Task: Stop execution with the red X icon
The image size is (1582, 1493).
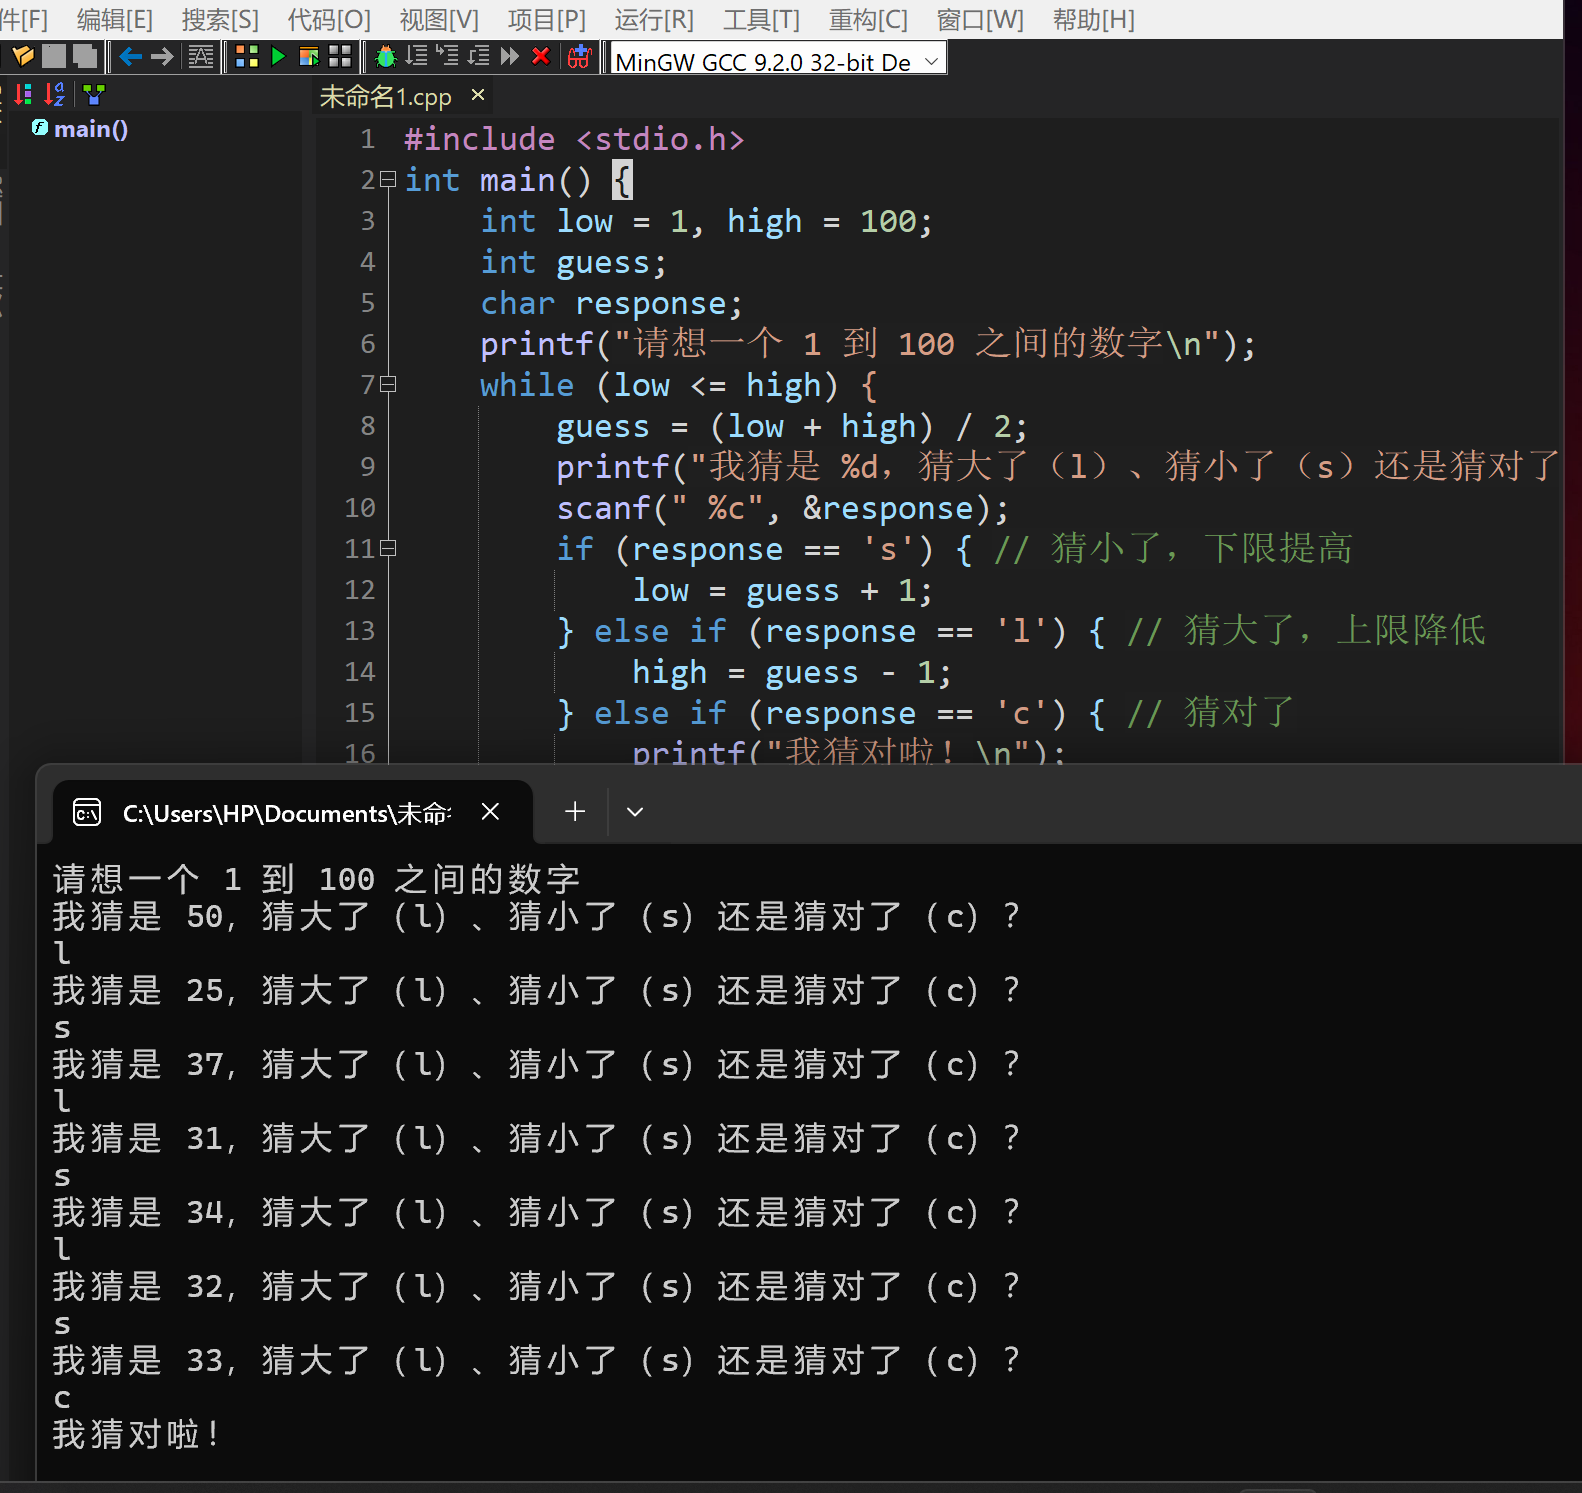Action: 541,57
